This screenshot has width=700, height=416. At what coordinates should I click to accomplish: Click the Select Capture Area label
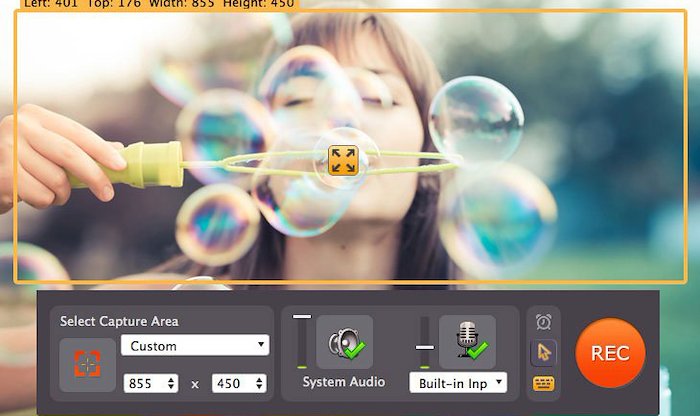[119, 321]
